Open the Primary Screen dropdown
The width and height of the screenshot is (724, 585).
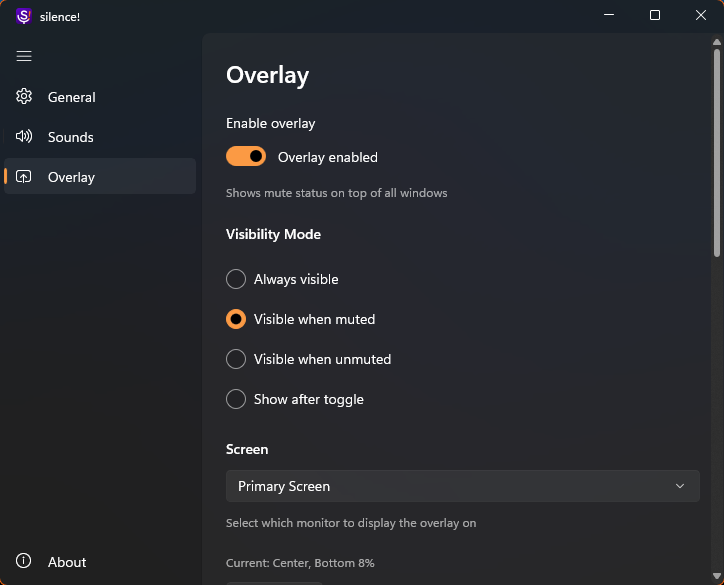463,486
